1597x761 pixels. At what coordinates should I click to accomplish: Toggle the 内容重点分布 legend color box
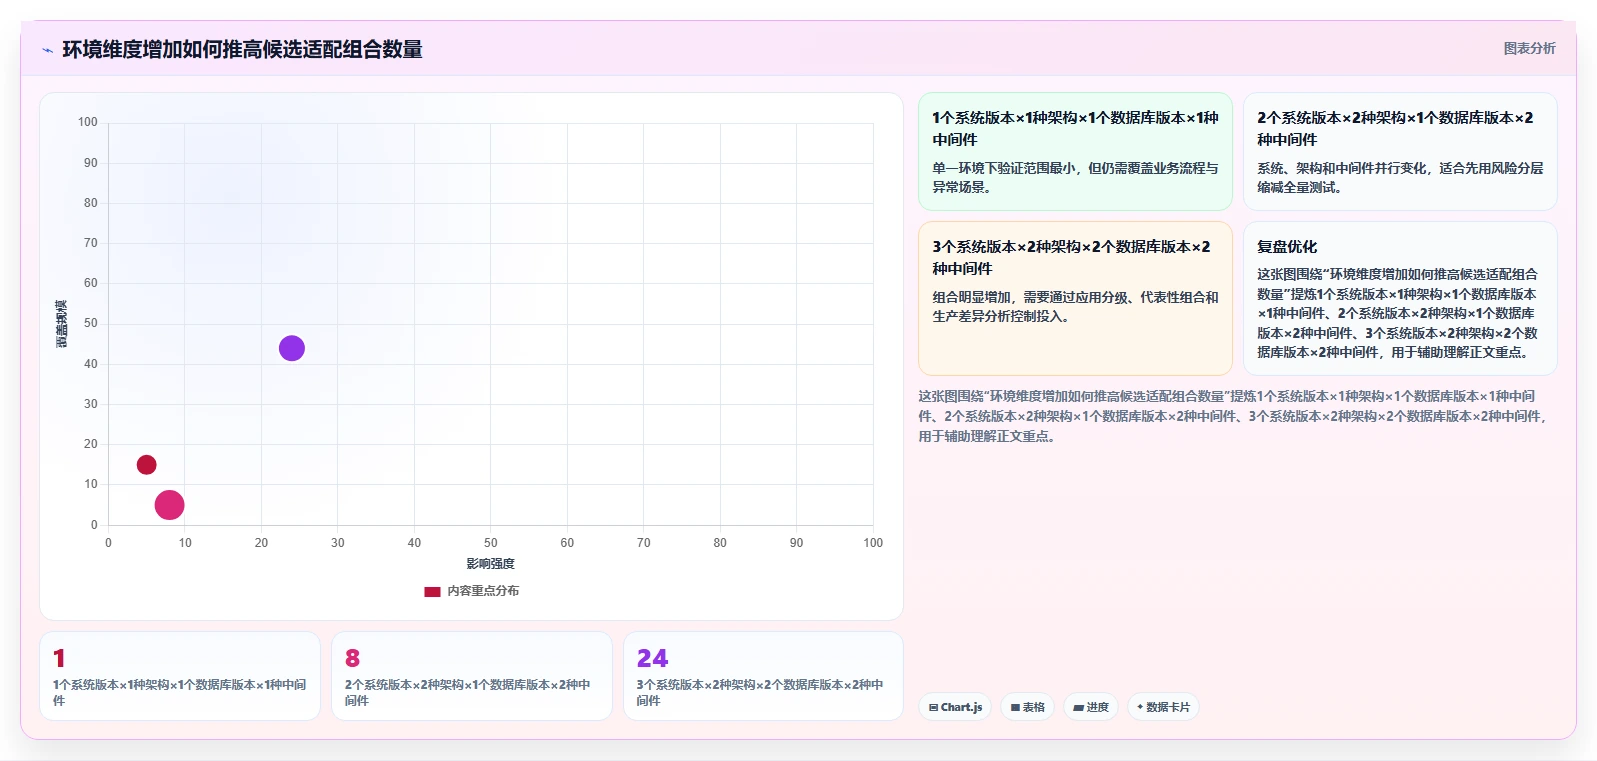(432, 591)
